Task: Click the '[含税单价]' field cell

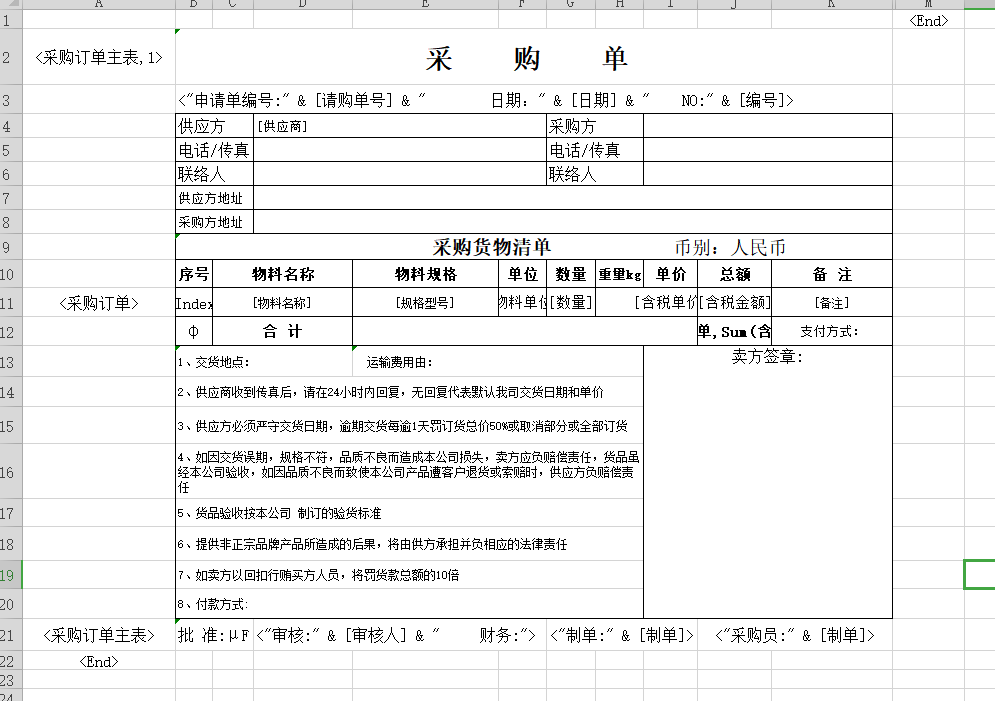Action: (x=671, y=303)
